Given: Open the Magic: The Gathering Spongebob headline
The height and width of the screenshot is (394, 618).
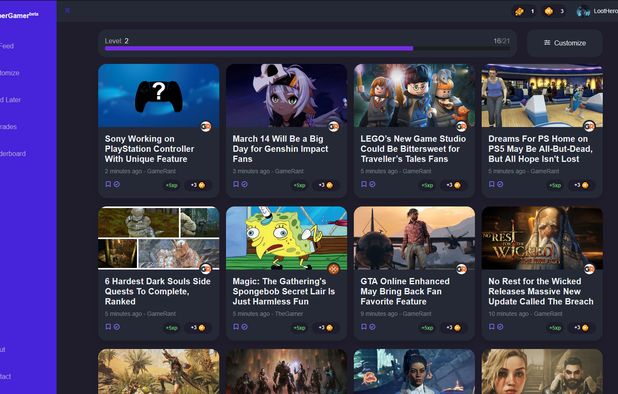Looking at the screenshot, I should [284, 292].
